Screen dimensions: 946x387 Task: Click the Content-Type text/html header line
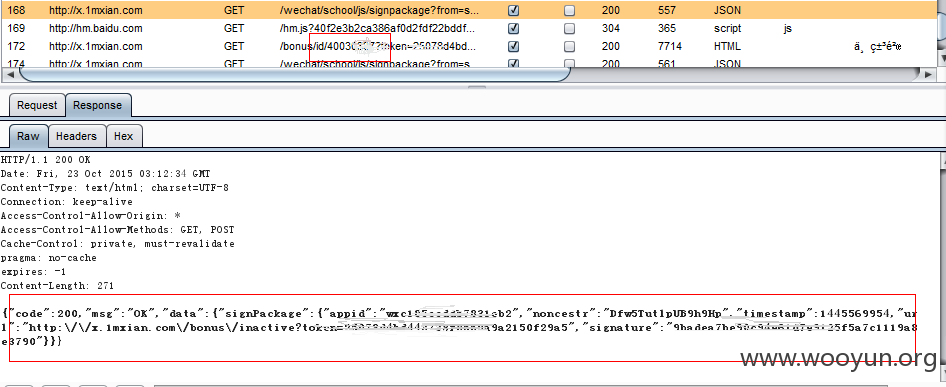point(114,188)
